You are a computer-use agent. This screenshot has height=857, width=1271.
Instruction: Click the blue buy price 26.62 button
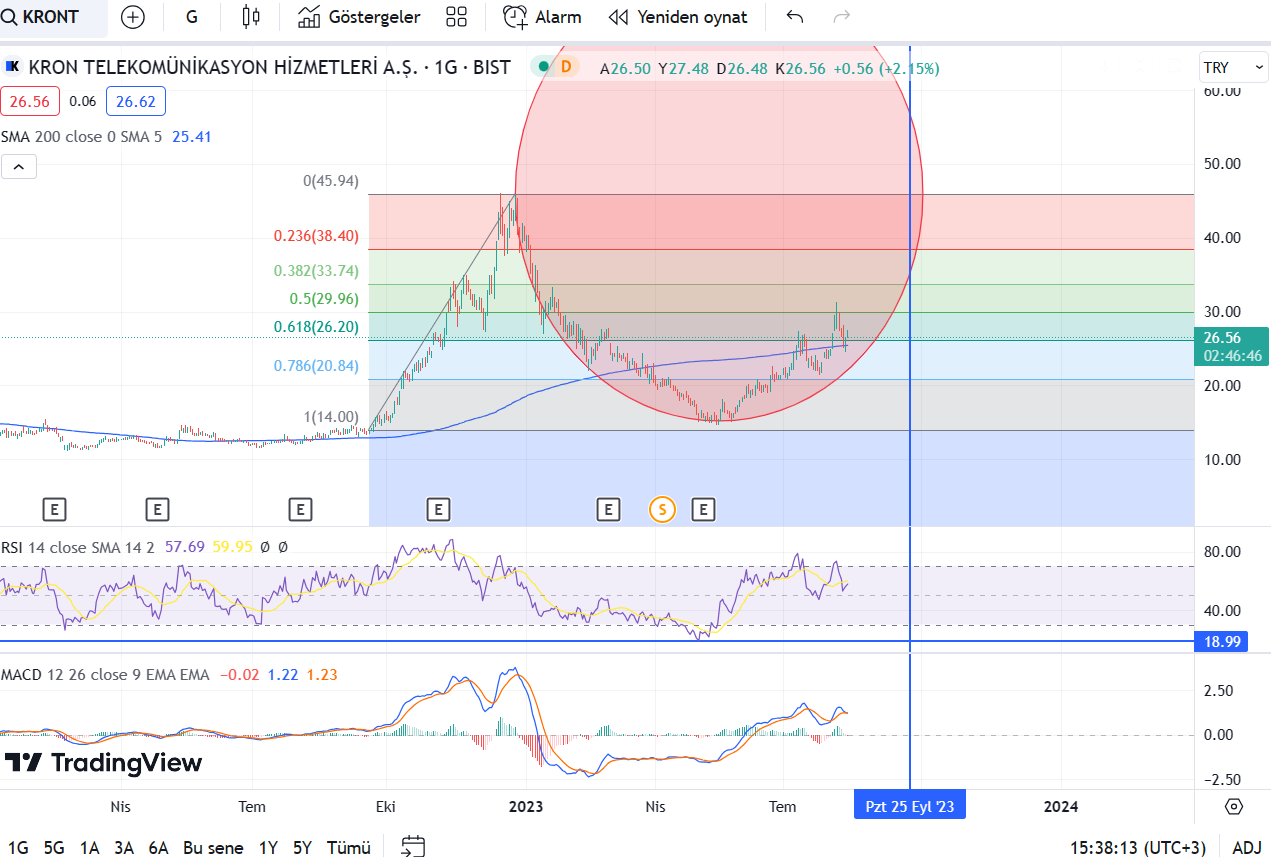[136, 101]
